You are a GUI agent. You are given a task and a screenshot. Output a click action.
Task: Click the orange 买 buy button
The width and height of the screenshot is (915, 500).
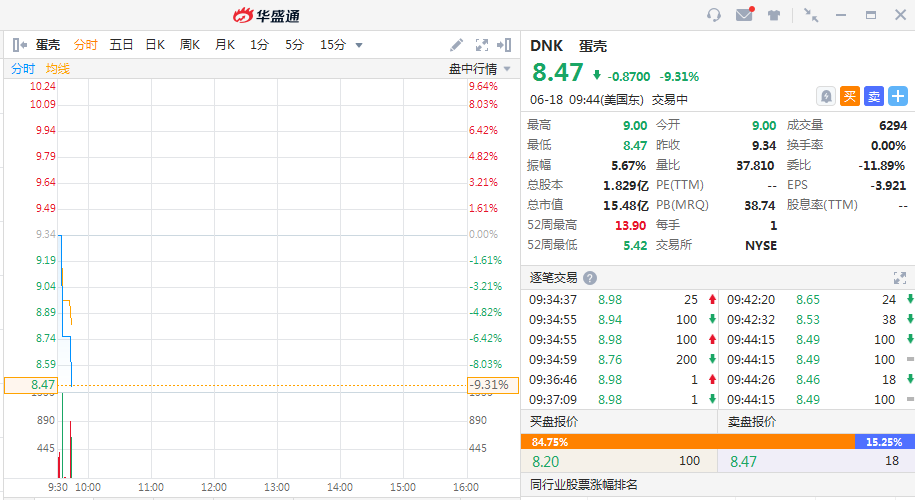click(850, 96)
